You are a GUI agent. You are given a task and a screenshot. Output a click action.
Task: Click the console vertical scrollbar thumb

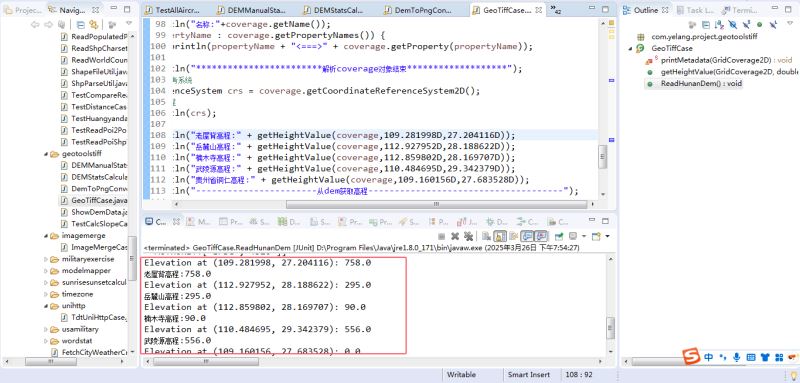pos(610,328)
